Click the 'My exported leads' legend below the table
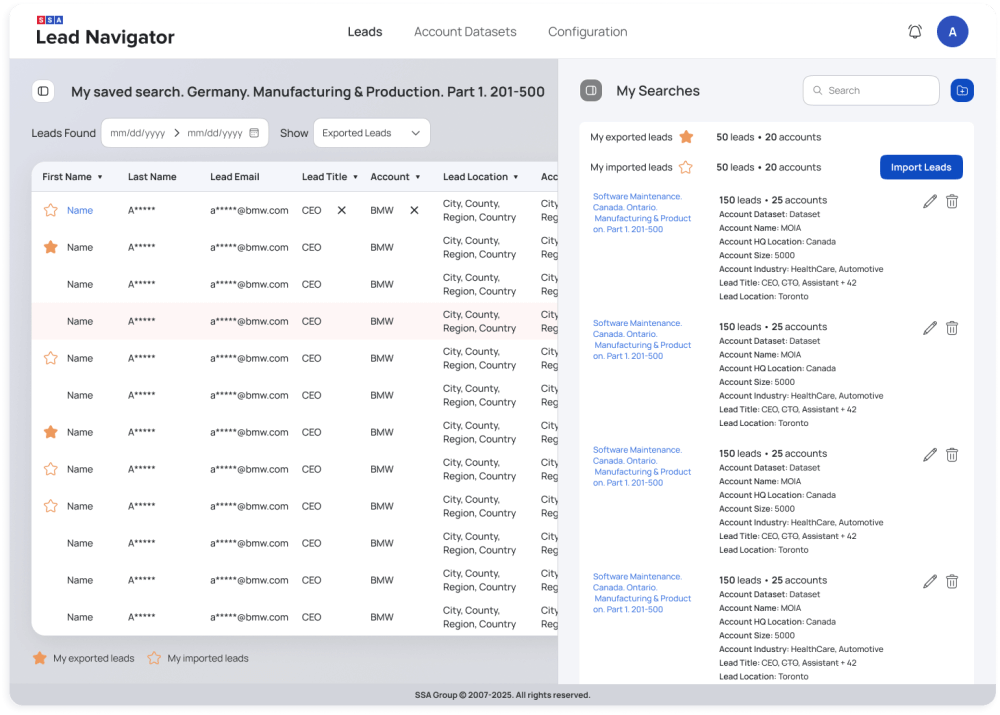This screenshot has height=715, width=1000. [x=94, y=658]
